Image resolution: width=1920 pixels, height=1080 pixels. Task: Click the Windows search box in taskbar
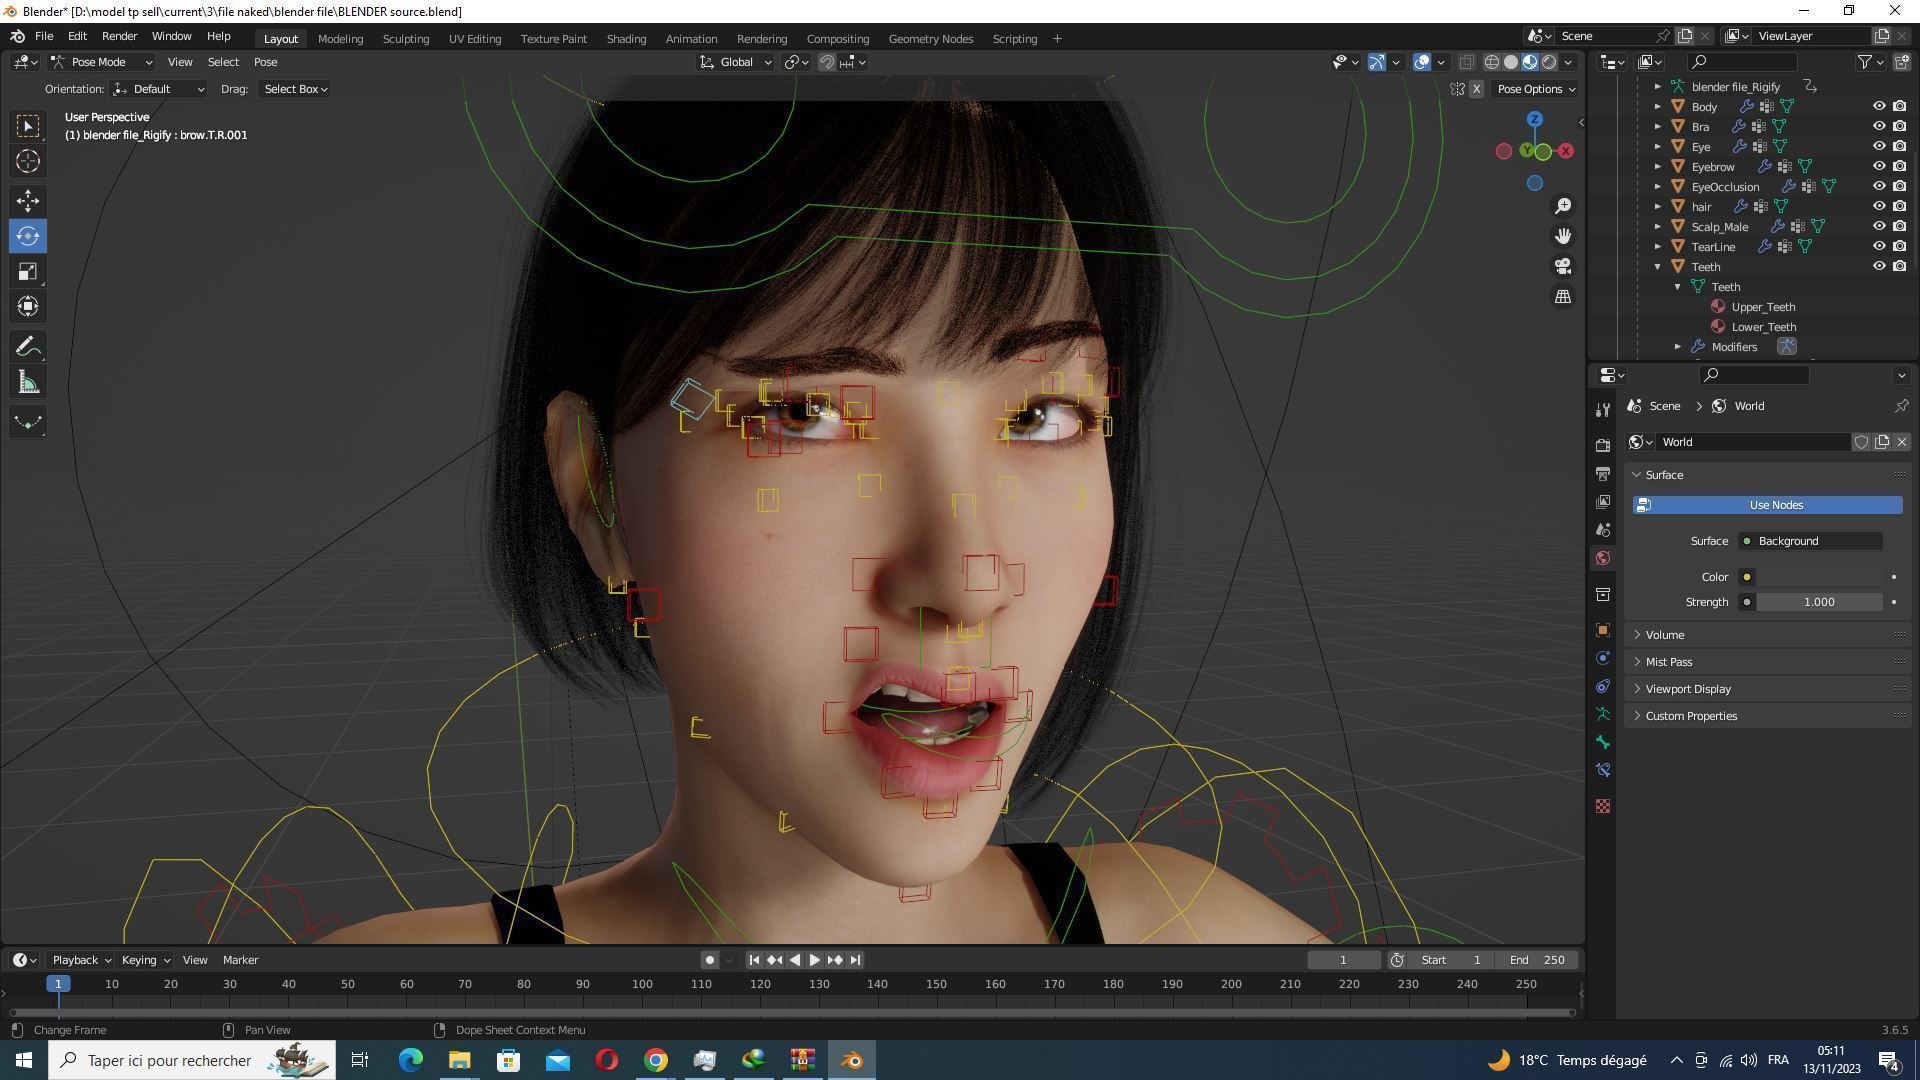coord(190,1060)
